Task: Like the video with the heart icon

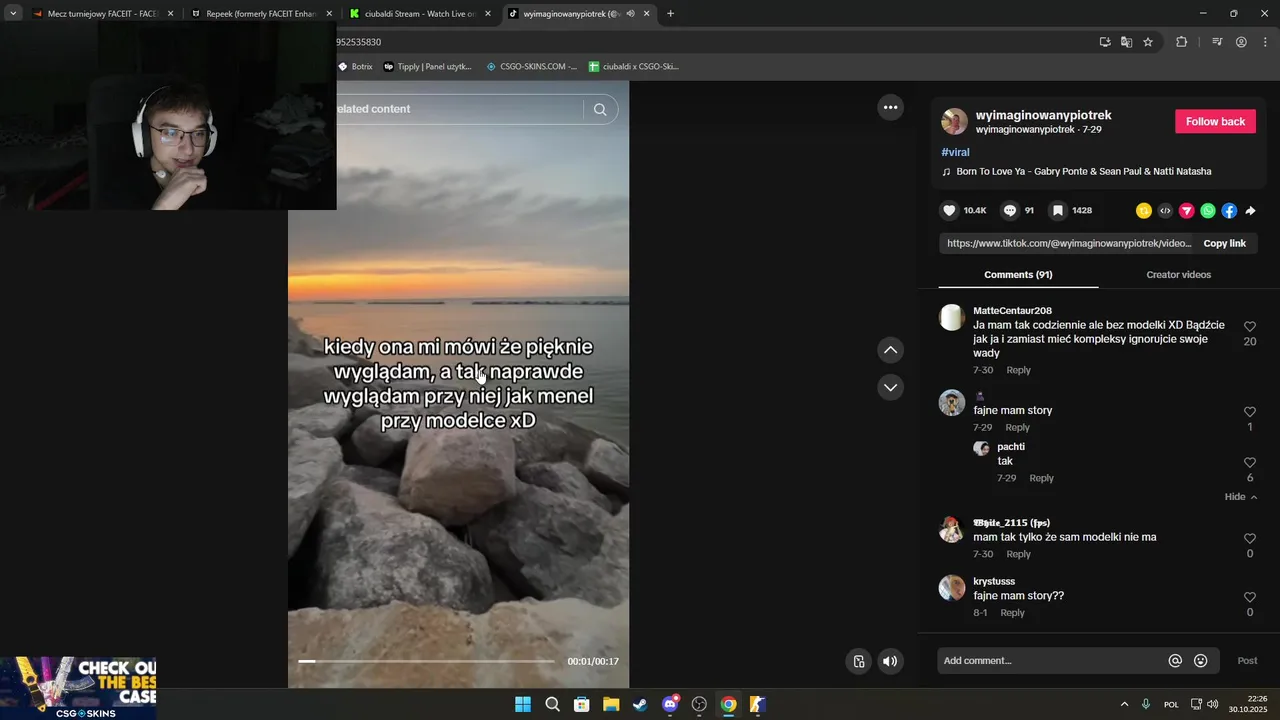Action: point(950,211)
